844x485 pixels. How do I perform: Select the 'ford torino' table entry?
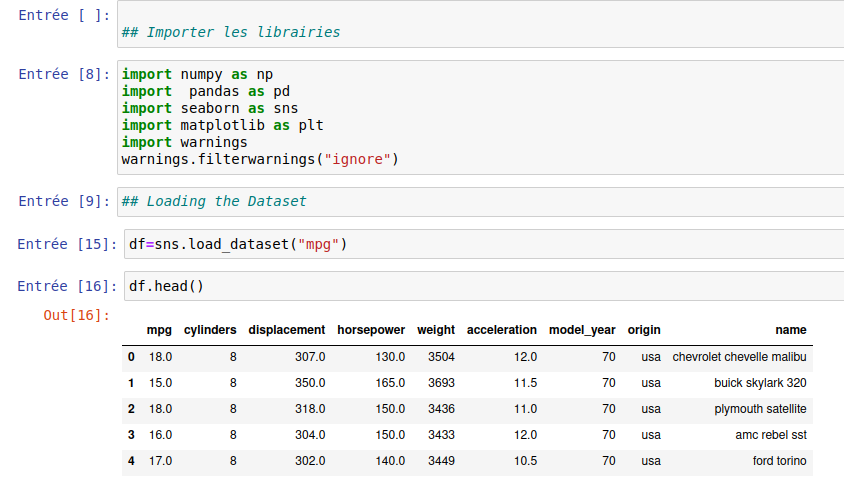pos(779,461)
